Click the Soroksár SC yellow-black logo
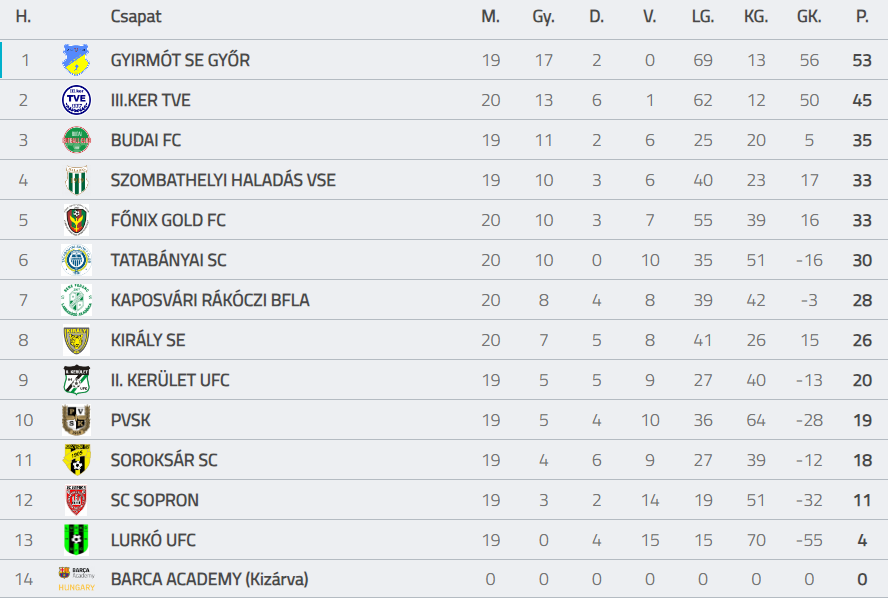The height and width of the screenshot is (598, 888). click(76, 460)
